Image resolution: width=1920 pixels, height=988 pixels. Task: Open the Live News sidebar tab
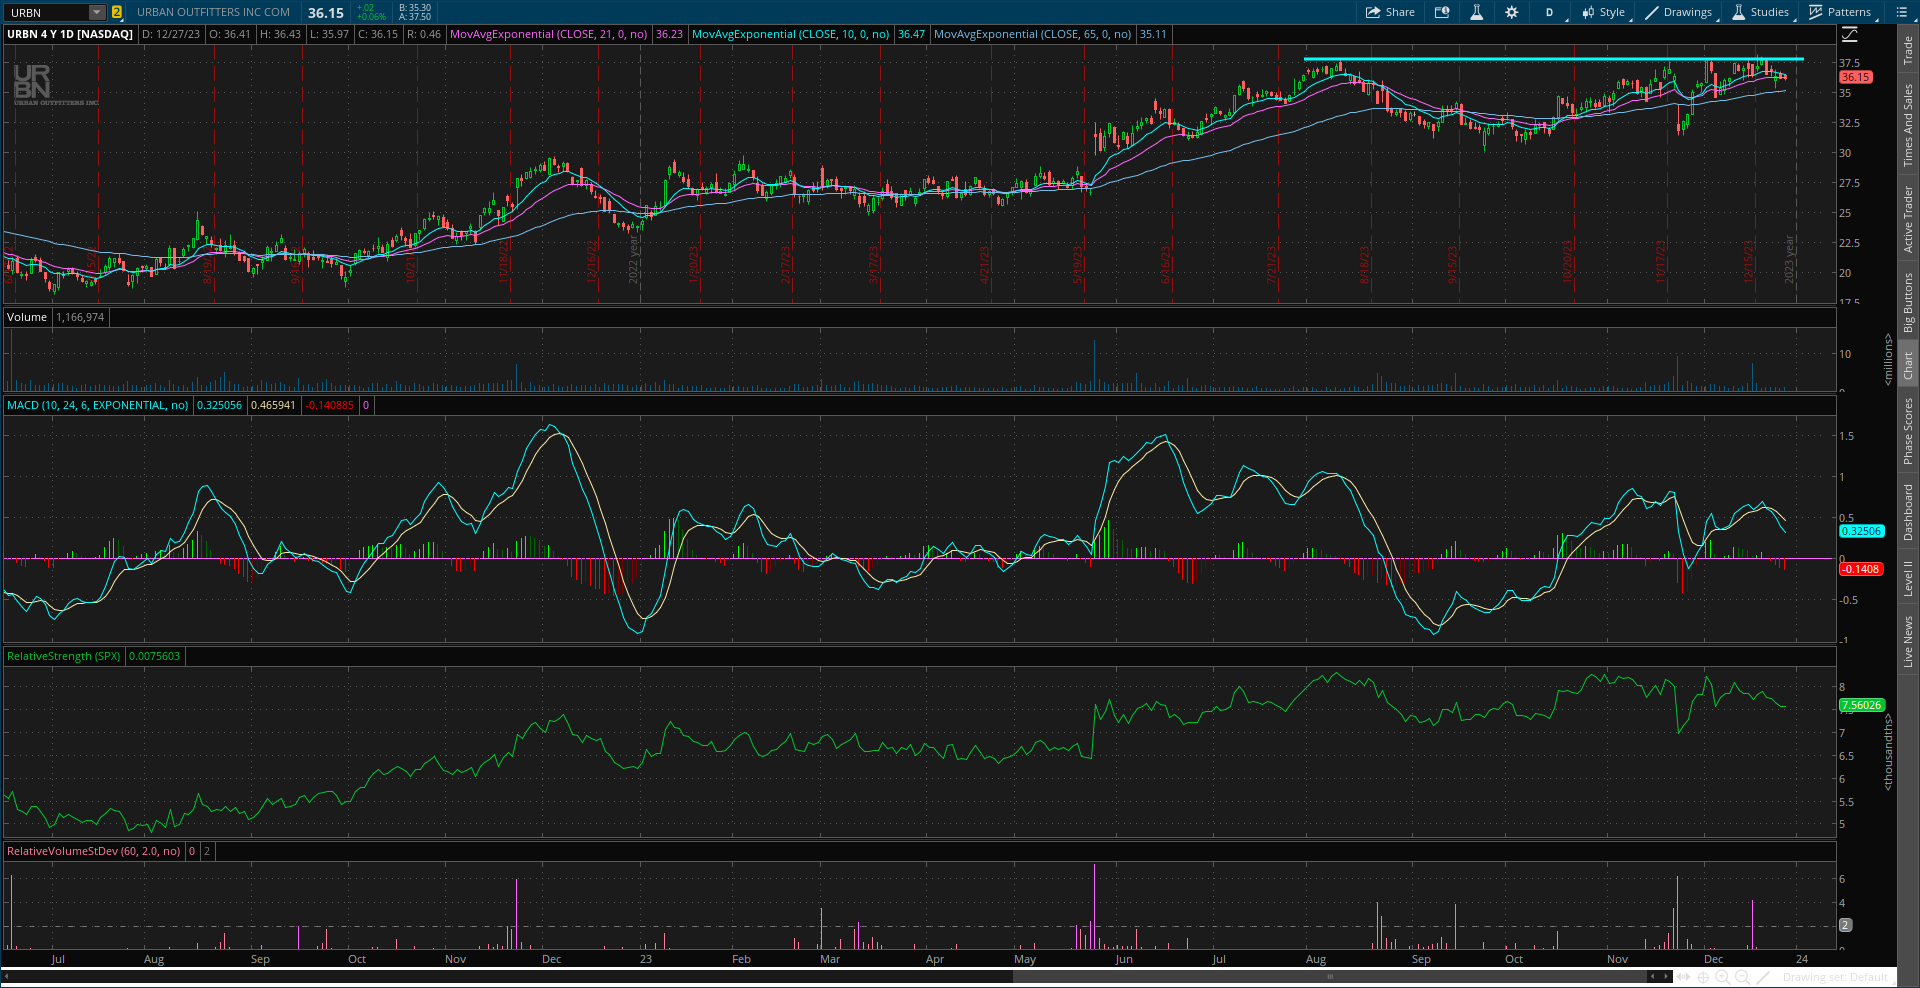coord(1908,642)
